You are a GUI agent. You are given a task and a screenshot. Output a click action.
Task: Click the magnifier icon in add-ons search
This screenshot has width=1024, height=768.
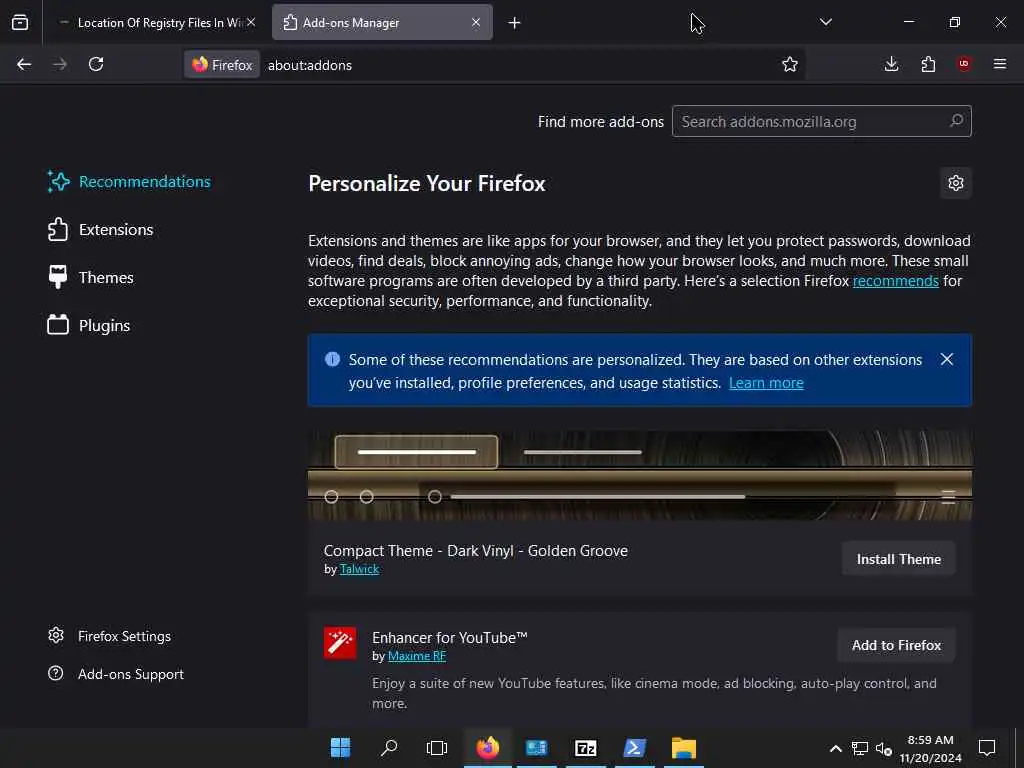[x=956, y=121]
